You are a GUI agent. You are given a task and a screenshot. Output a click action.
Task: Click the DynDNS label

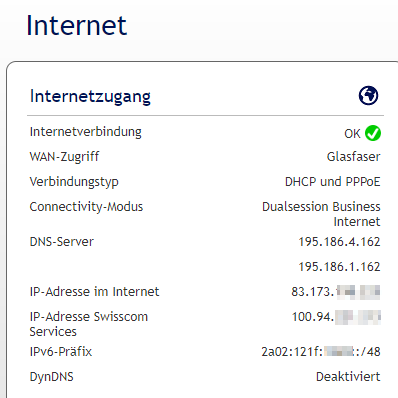coord(52,377)
